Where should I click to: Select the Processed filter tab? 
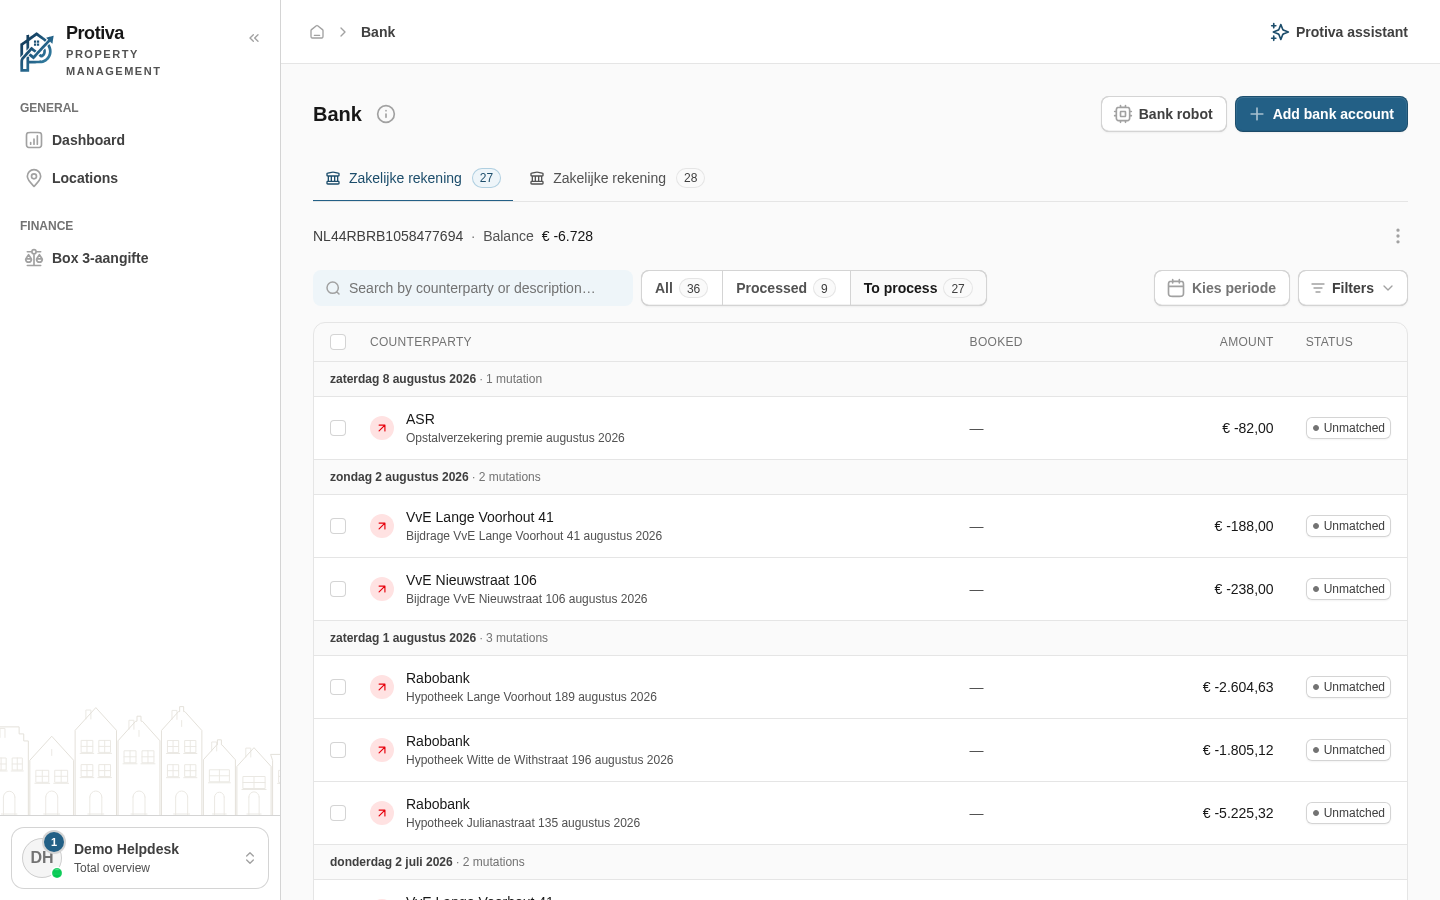tap(786, 288)
